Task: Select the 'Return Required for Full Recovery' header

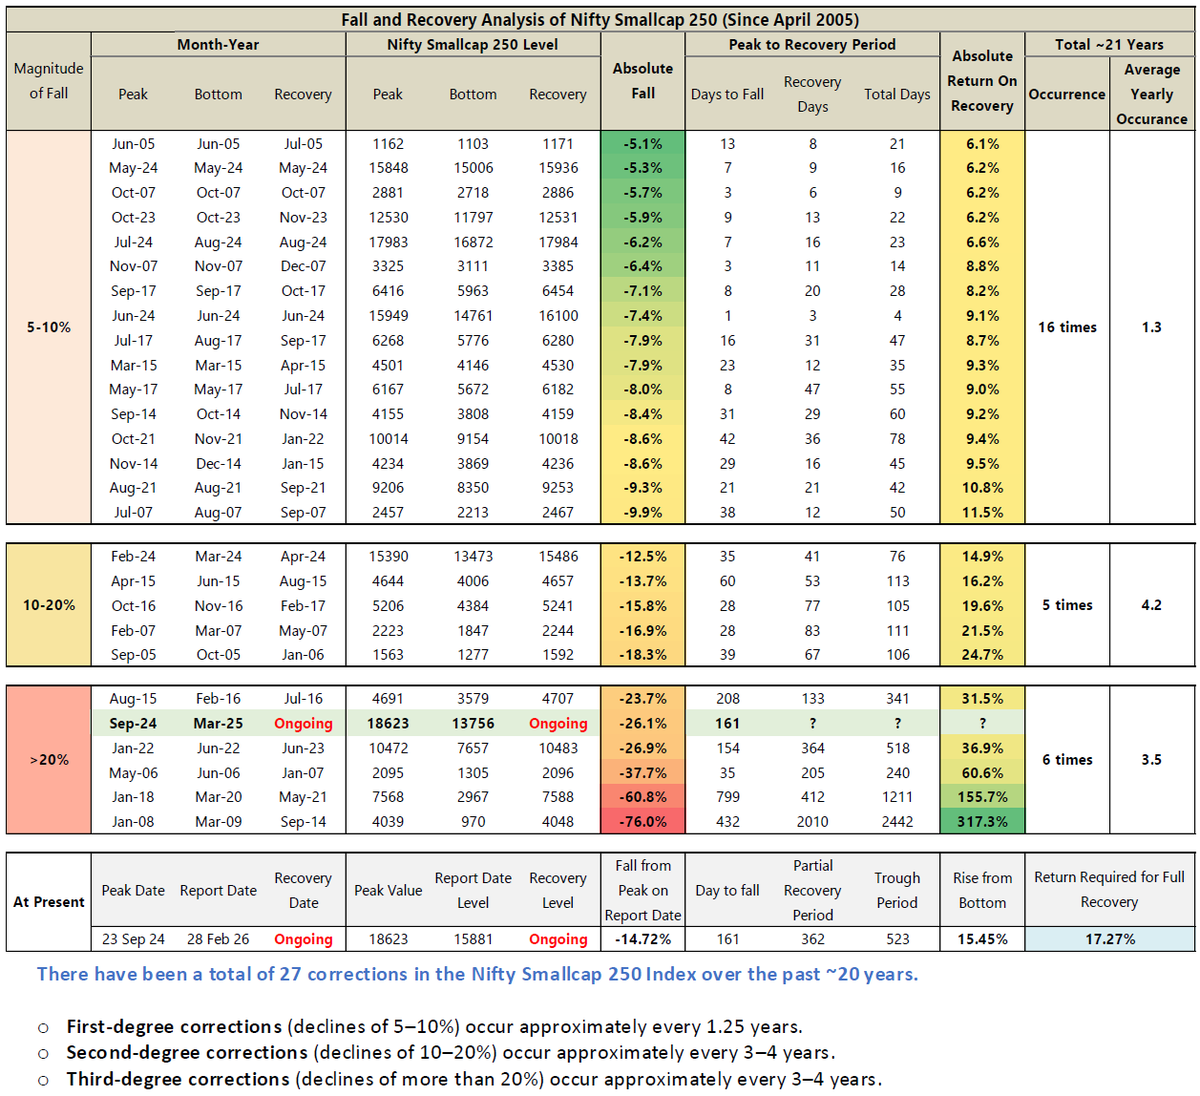Action: [1109, 890]
